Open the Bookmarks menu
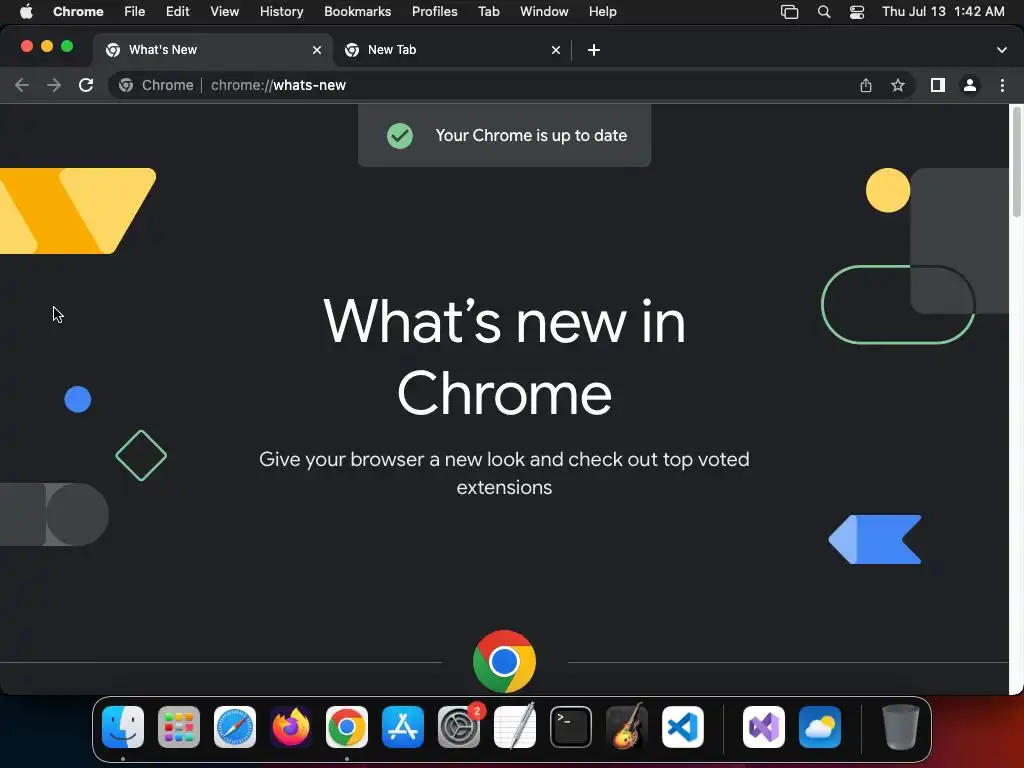Screen dimensions: 1024x768 (357, 12)
